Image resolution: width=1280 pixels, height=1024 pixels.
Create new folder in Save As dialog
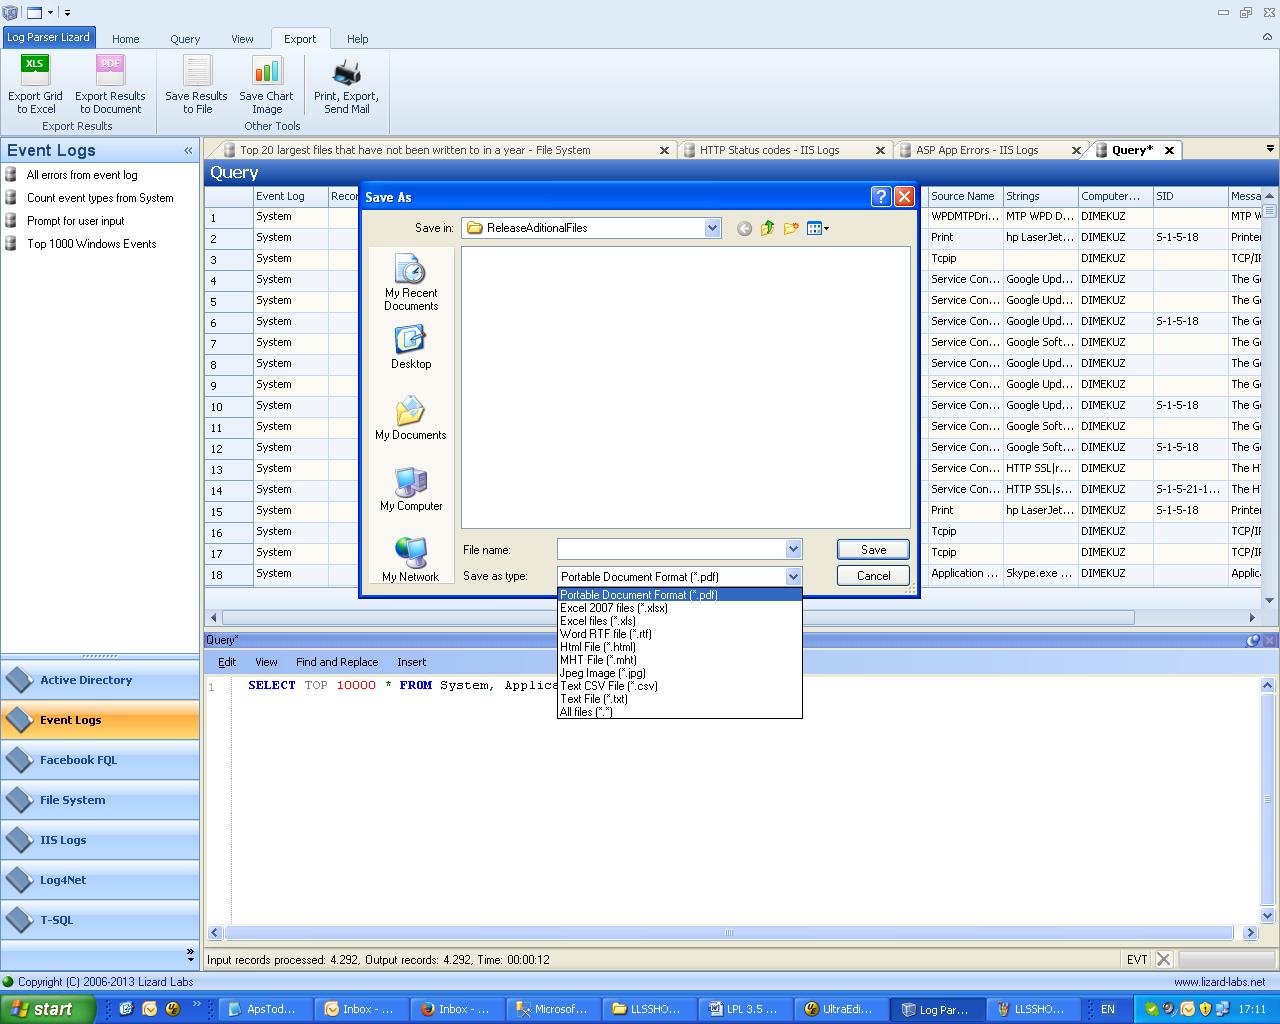coord(791,228)
